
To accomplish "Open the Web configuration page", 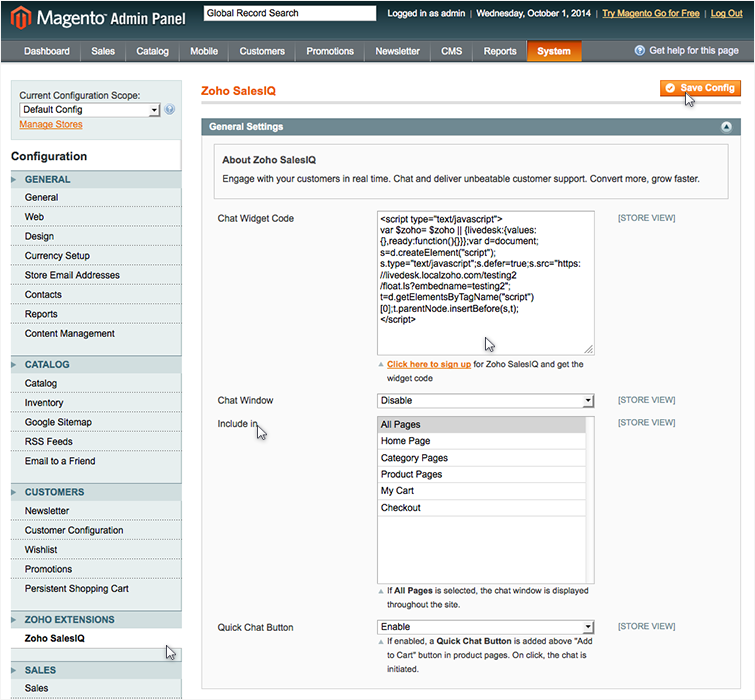I will click(x=96, y=217).
